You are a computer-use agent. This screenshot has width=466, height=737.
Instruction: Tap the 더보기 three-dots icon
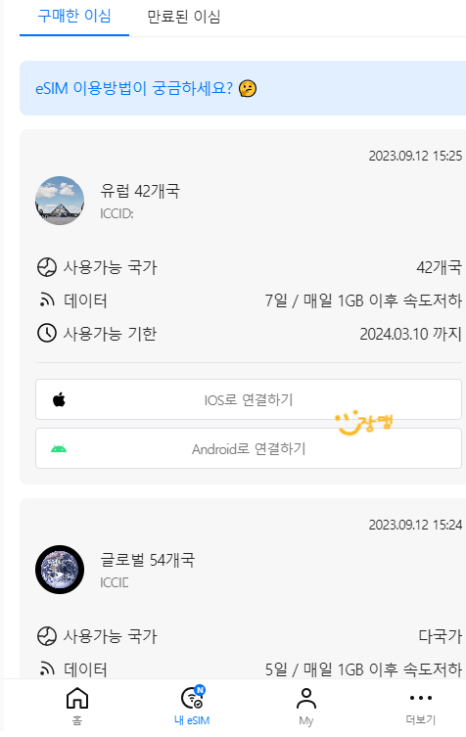[421, 698]
